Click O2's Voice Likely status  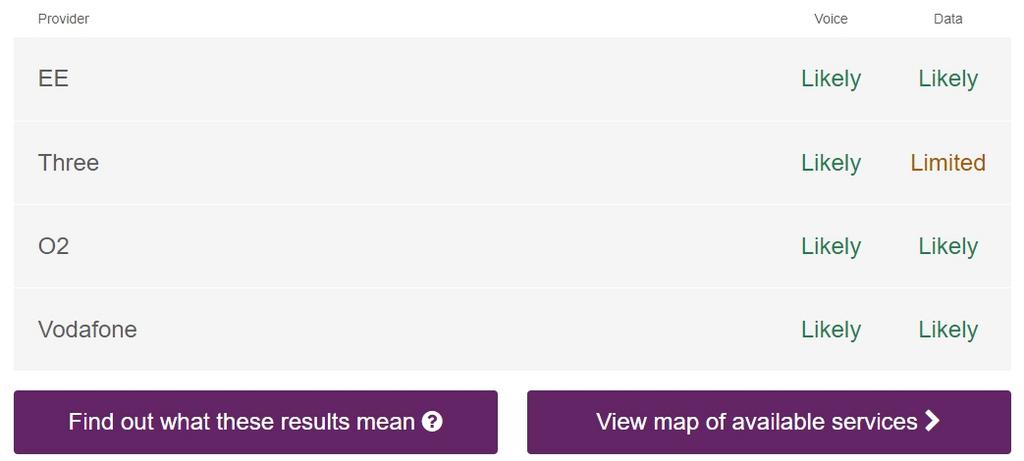click(831, 246)
